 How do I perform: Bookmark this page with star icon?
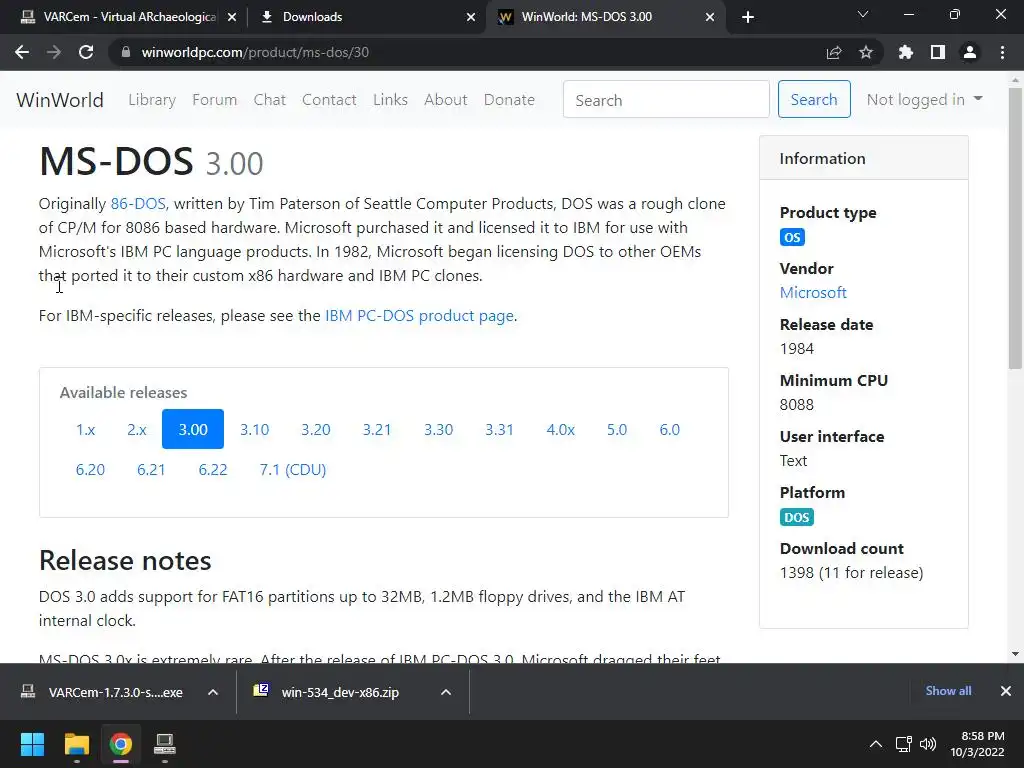[865, 52]
